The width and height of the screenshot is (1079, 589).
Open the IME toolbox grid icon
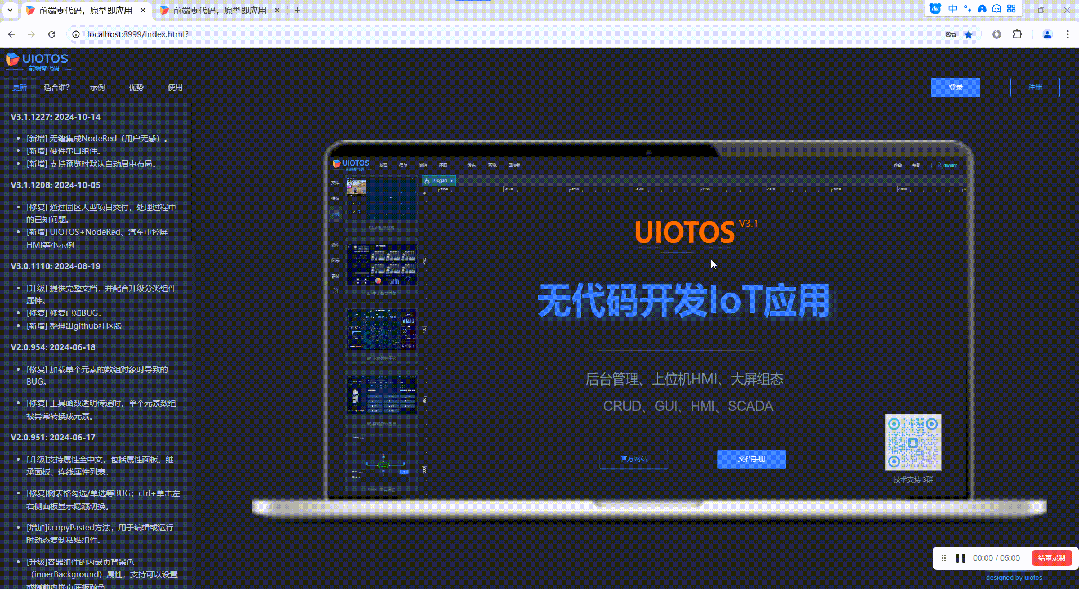click(x=1011, y=9)
